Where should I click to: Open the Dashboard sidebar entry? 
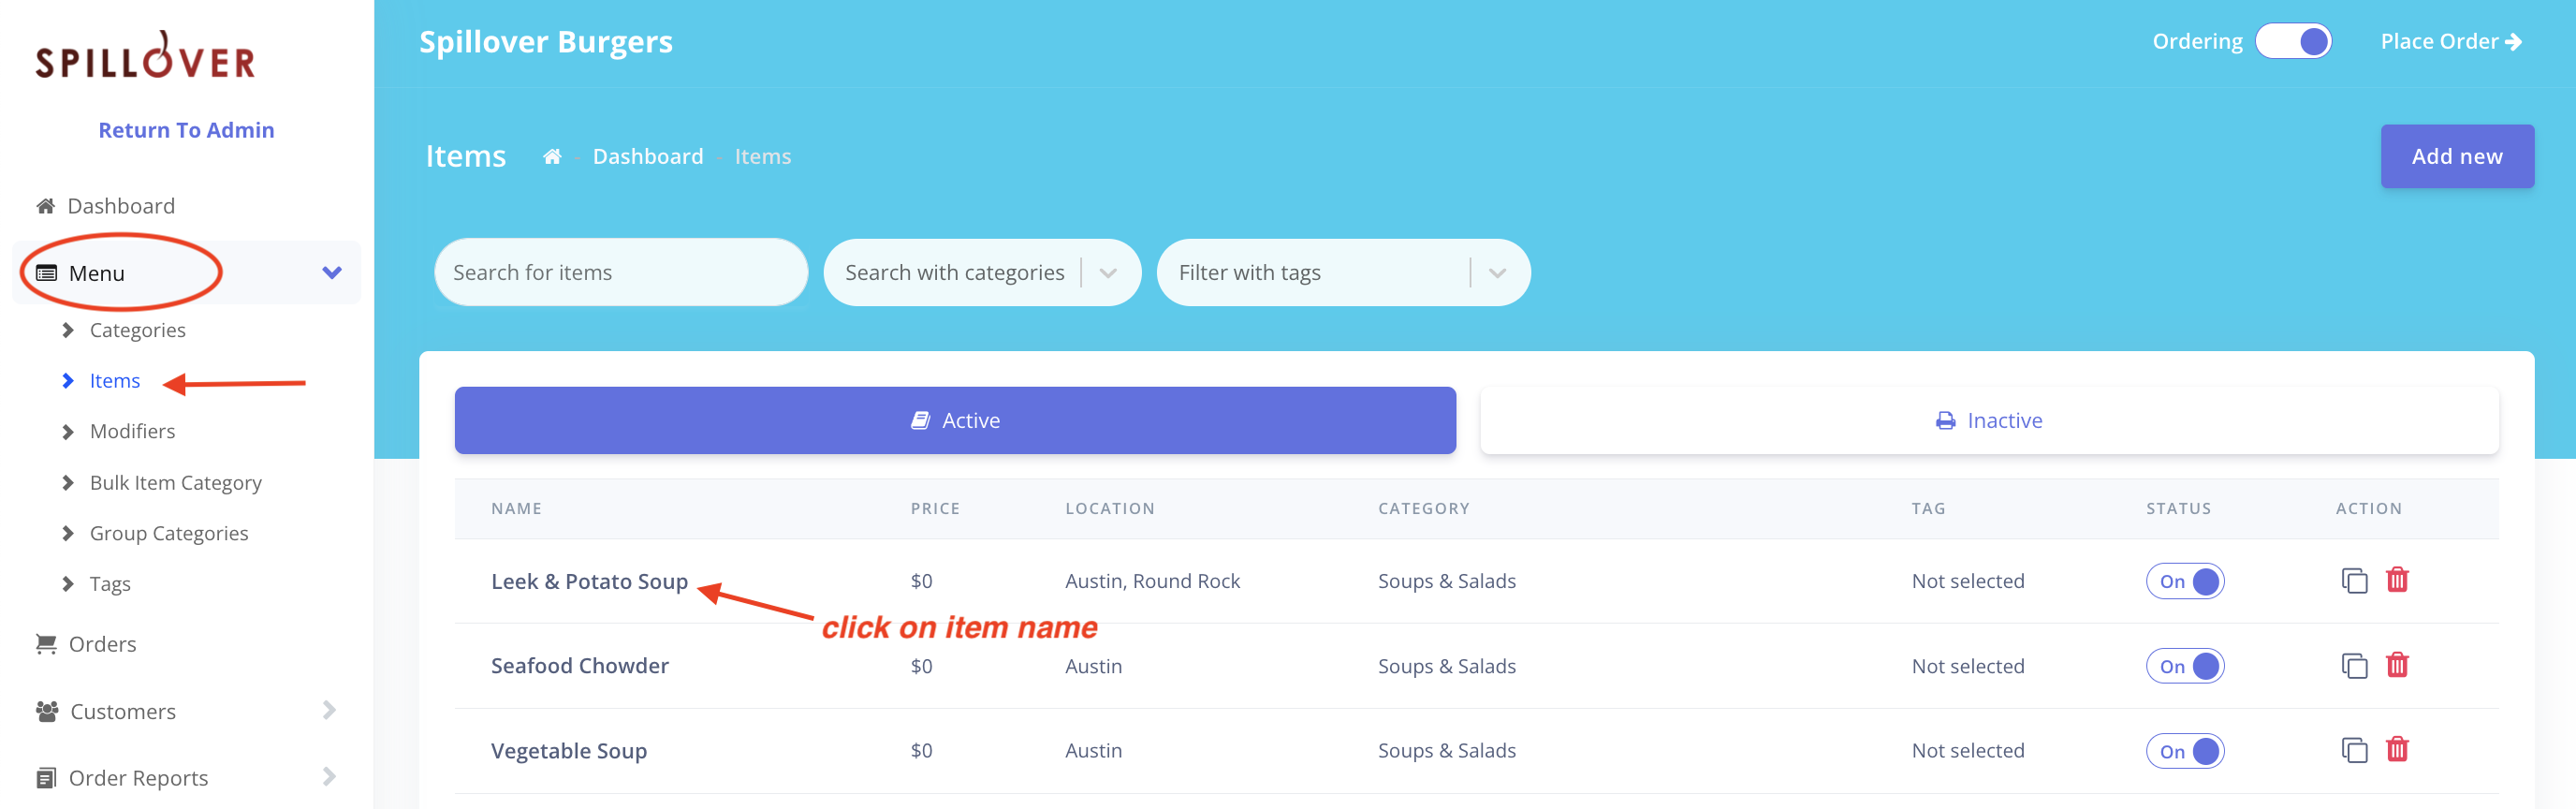point(121,206)
